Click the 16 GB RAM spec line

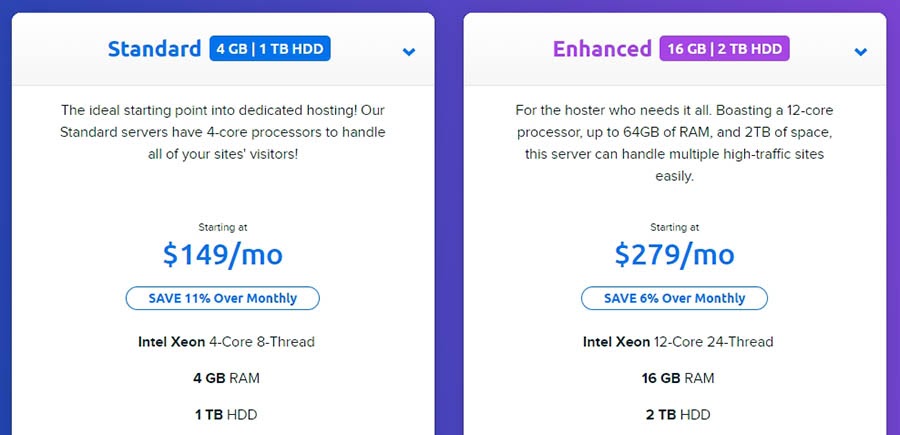[678, 378]
